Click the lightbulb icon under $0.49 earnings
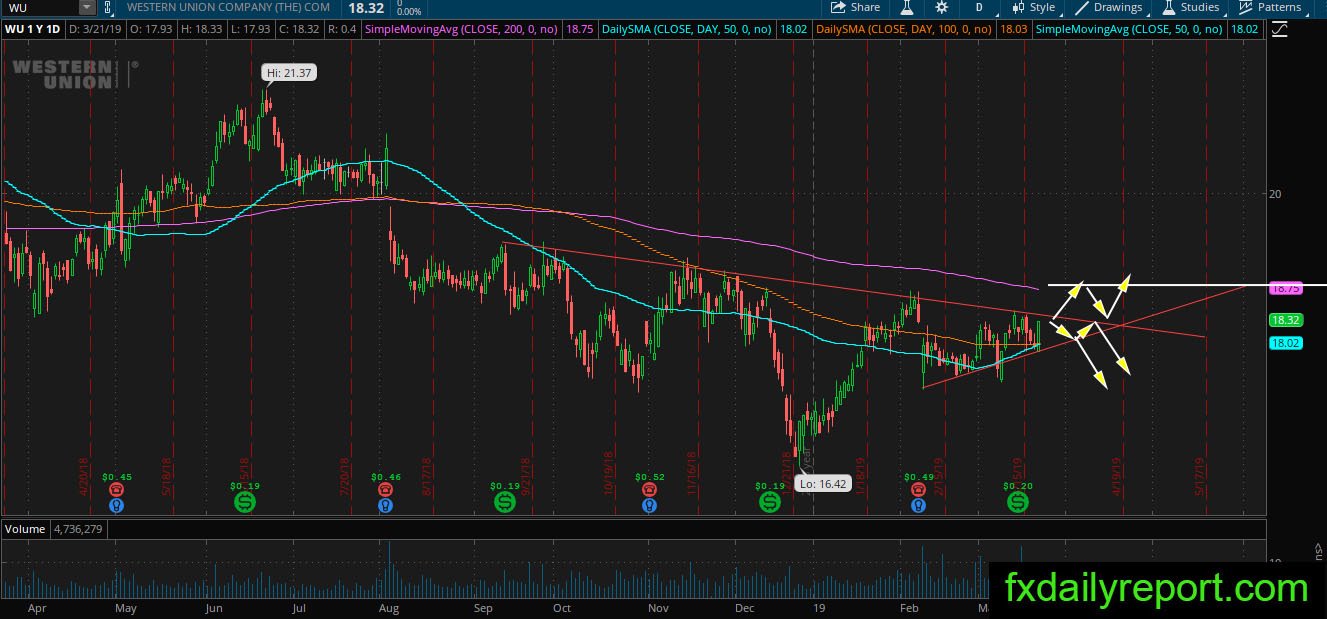Screen dimensions: 1327x619 pos(918,506)
